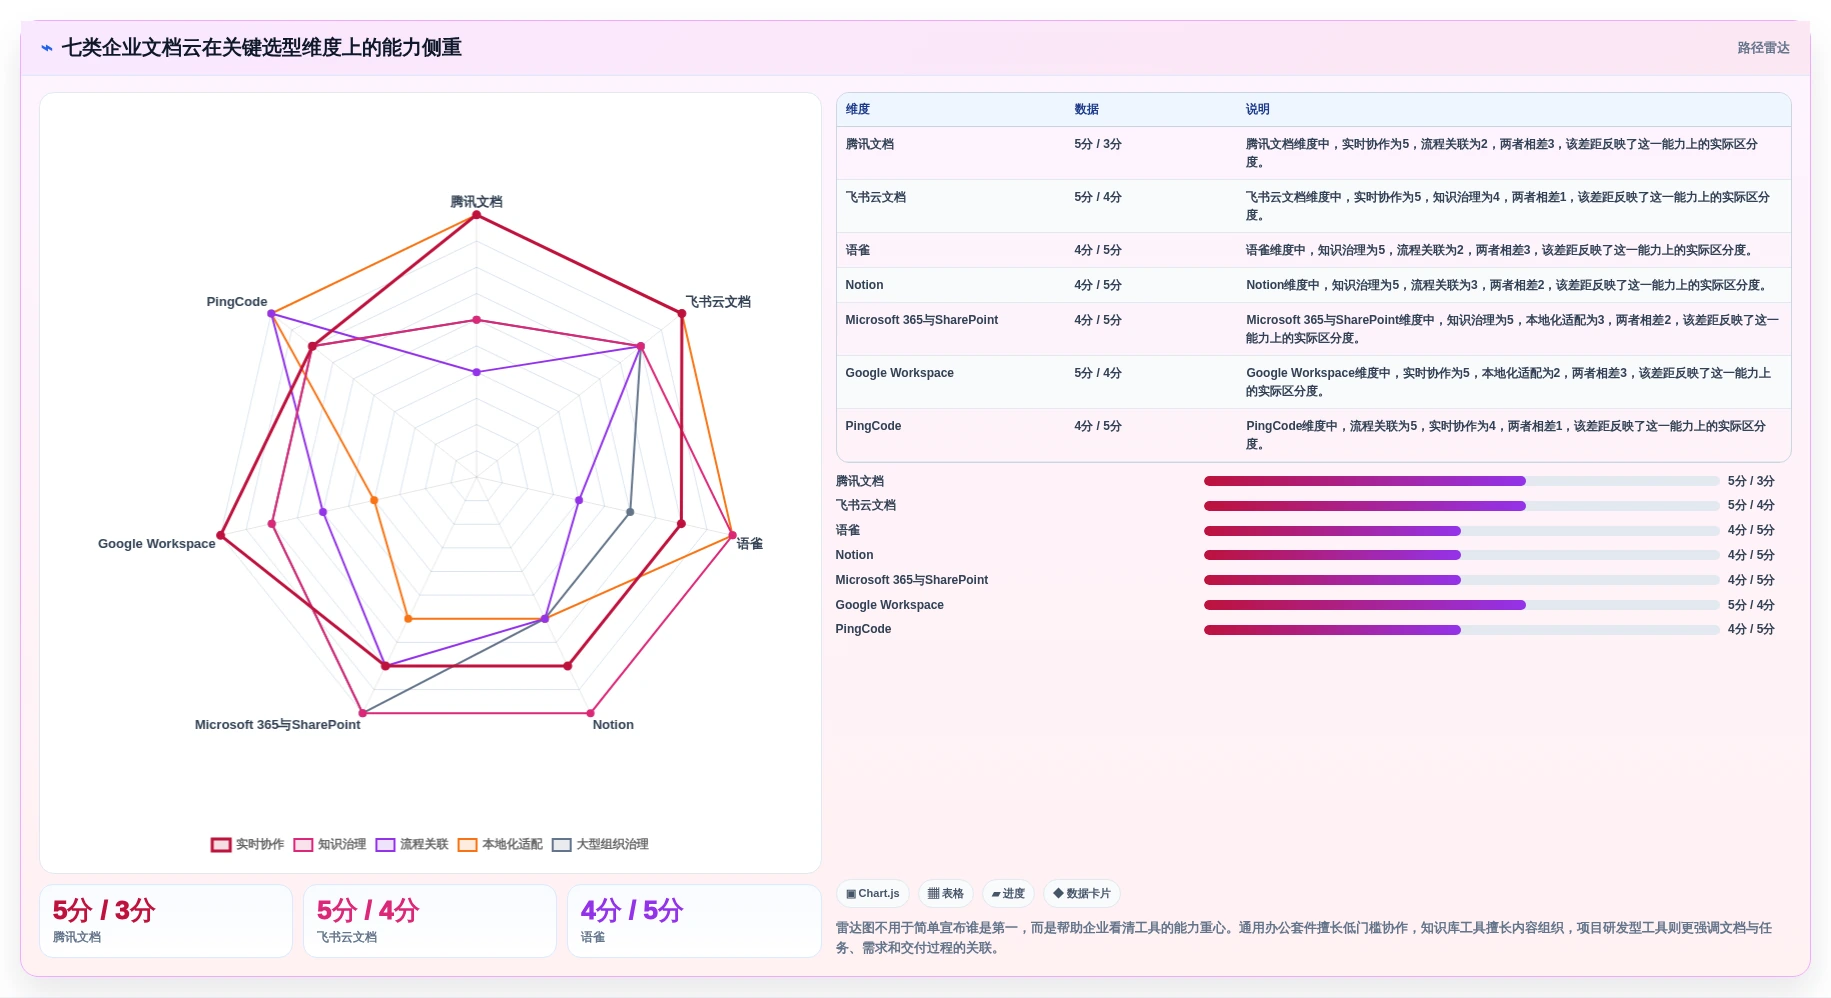Click the 语雀 radar axis label
Viewport: 1831px width, 998px height.
pos(750,544)
